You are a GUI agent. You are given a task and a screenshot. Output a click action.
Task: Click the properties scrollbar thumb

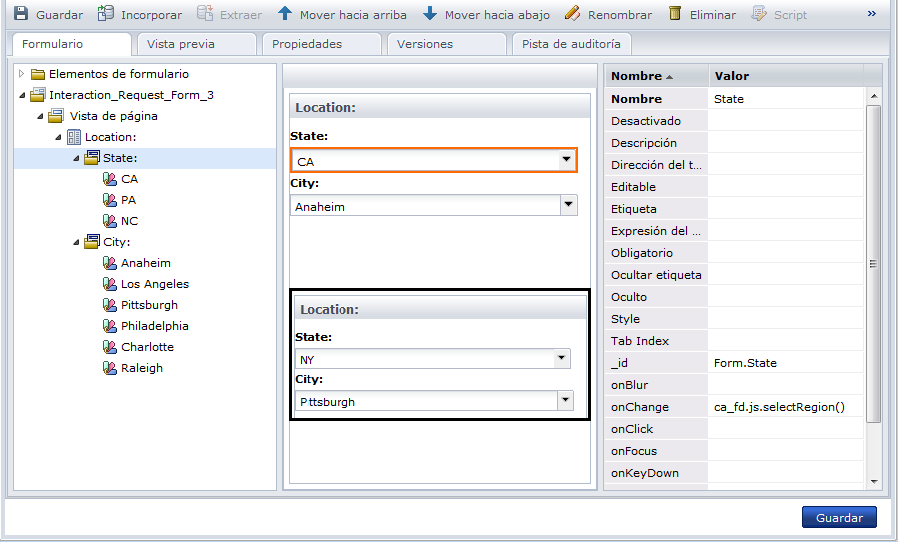[873, 264]
